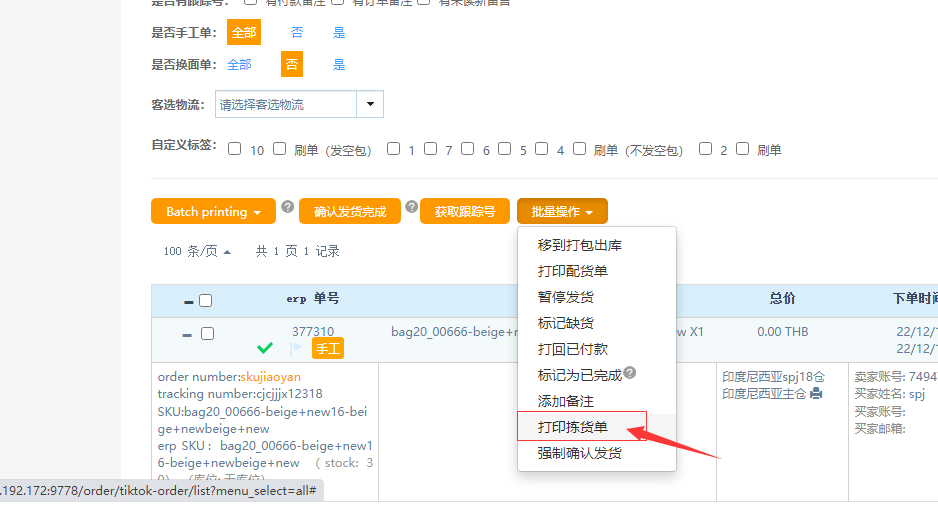Select 否 for 是否换面单 filter
This screenshot has width=938, height=506.
[x=292, y=64]
